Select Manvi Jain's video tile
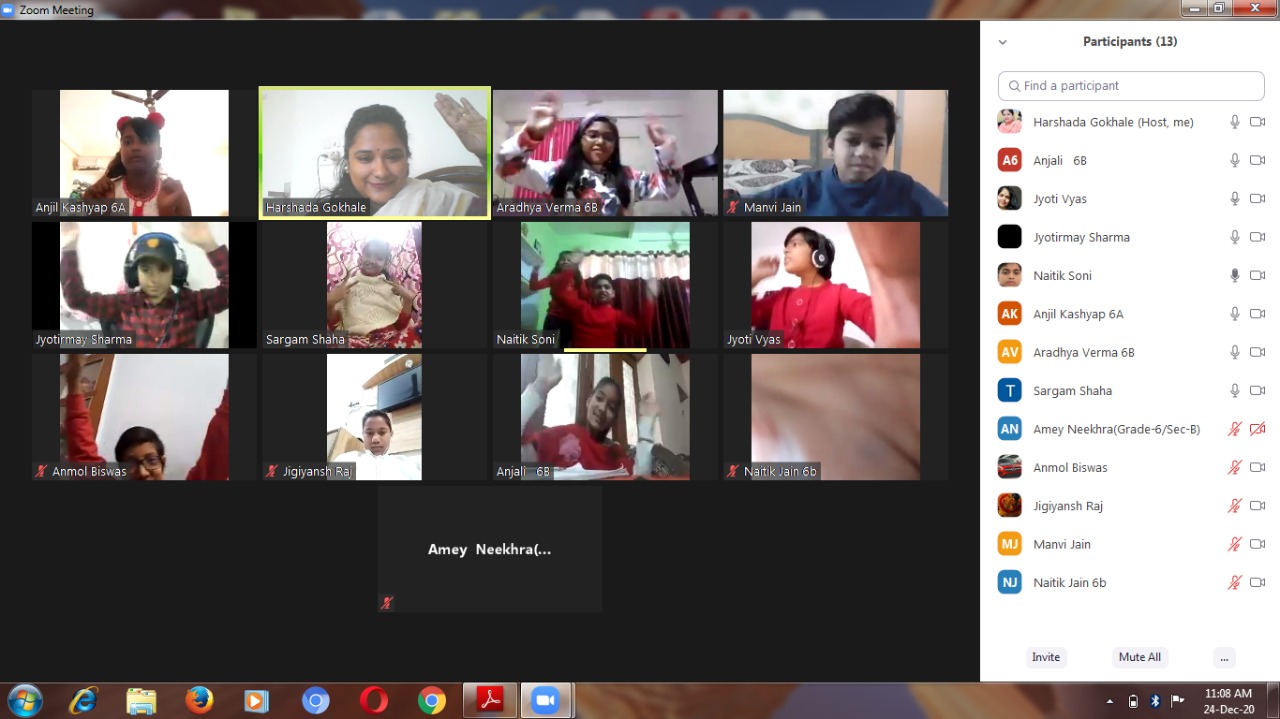 [836, 153]
